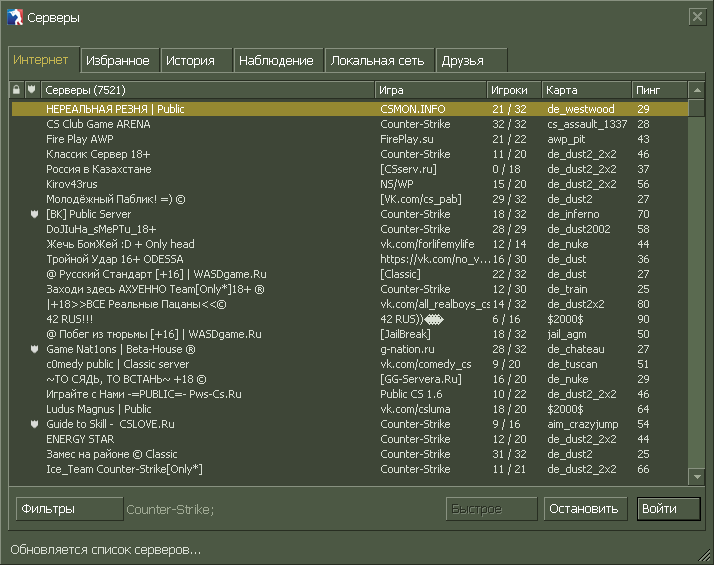The height and width of the screenshot is (565, 714).
Task: Sort servers by the Пинг column
Action: pyautogui.click(x=659, y=90)
